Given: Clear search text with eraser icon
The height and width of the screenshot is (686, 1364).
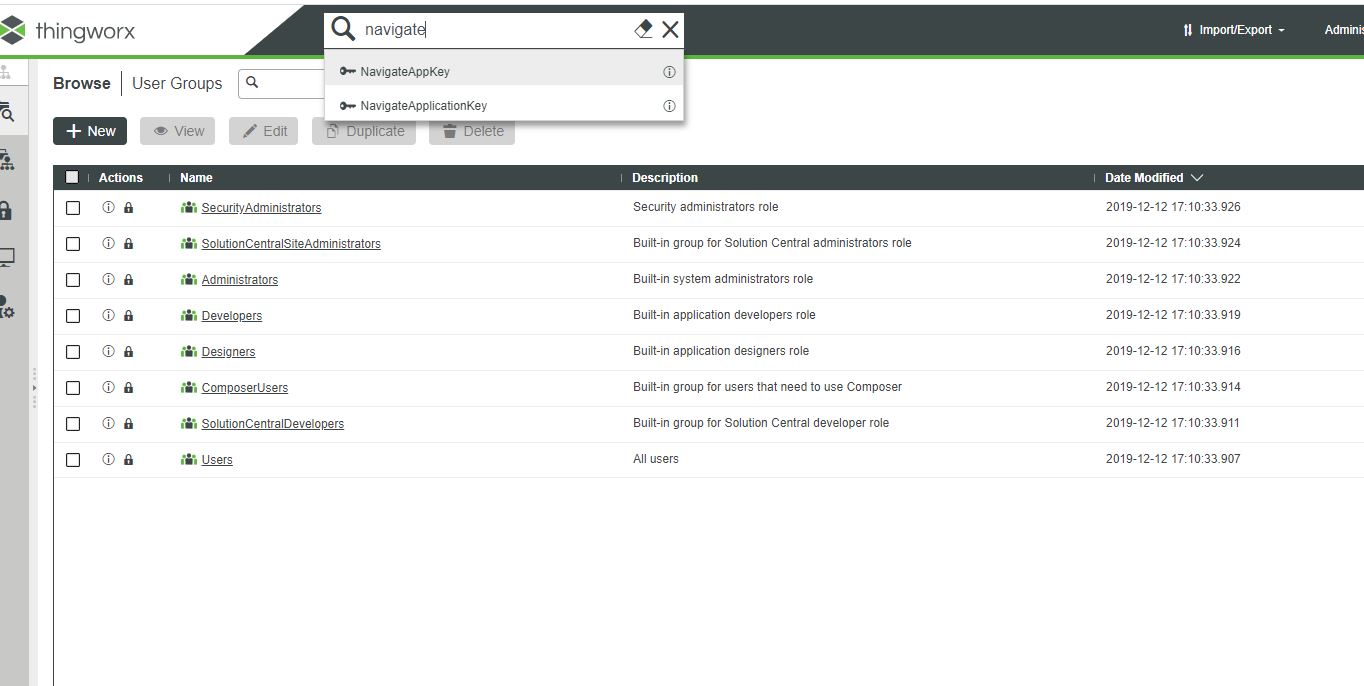Looking at the screenshot, I should [x=644, y=29].
